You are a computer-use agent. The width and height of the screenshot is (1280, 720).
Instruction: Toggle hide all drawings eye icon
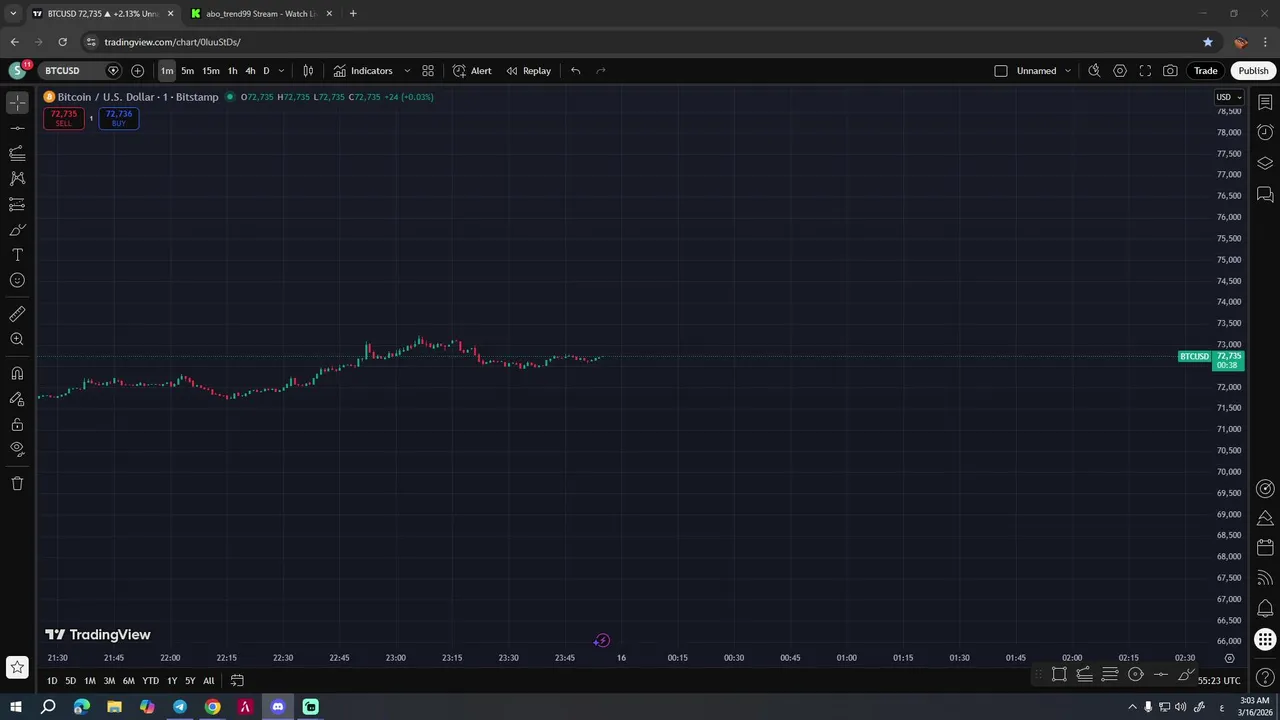(17, 449)
